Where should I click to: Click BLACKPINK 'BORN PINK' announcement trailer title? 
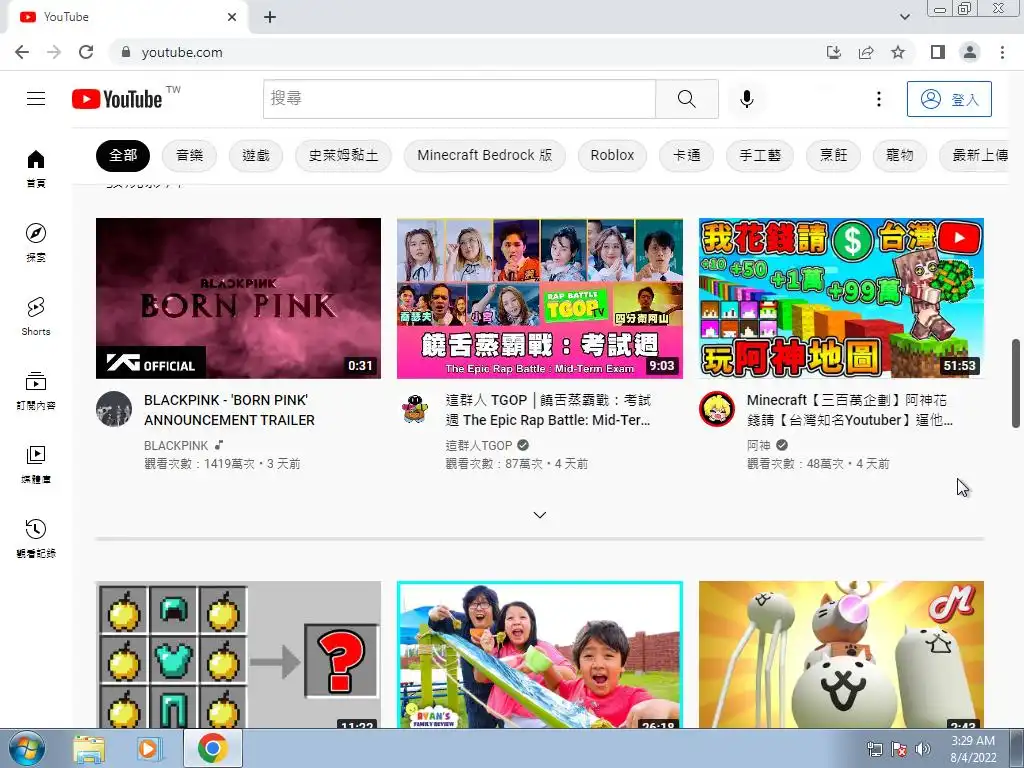229,410
